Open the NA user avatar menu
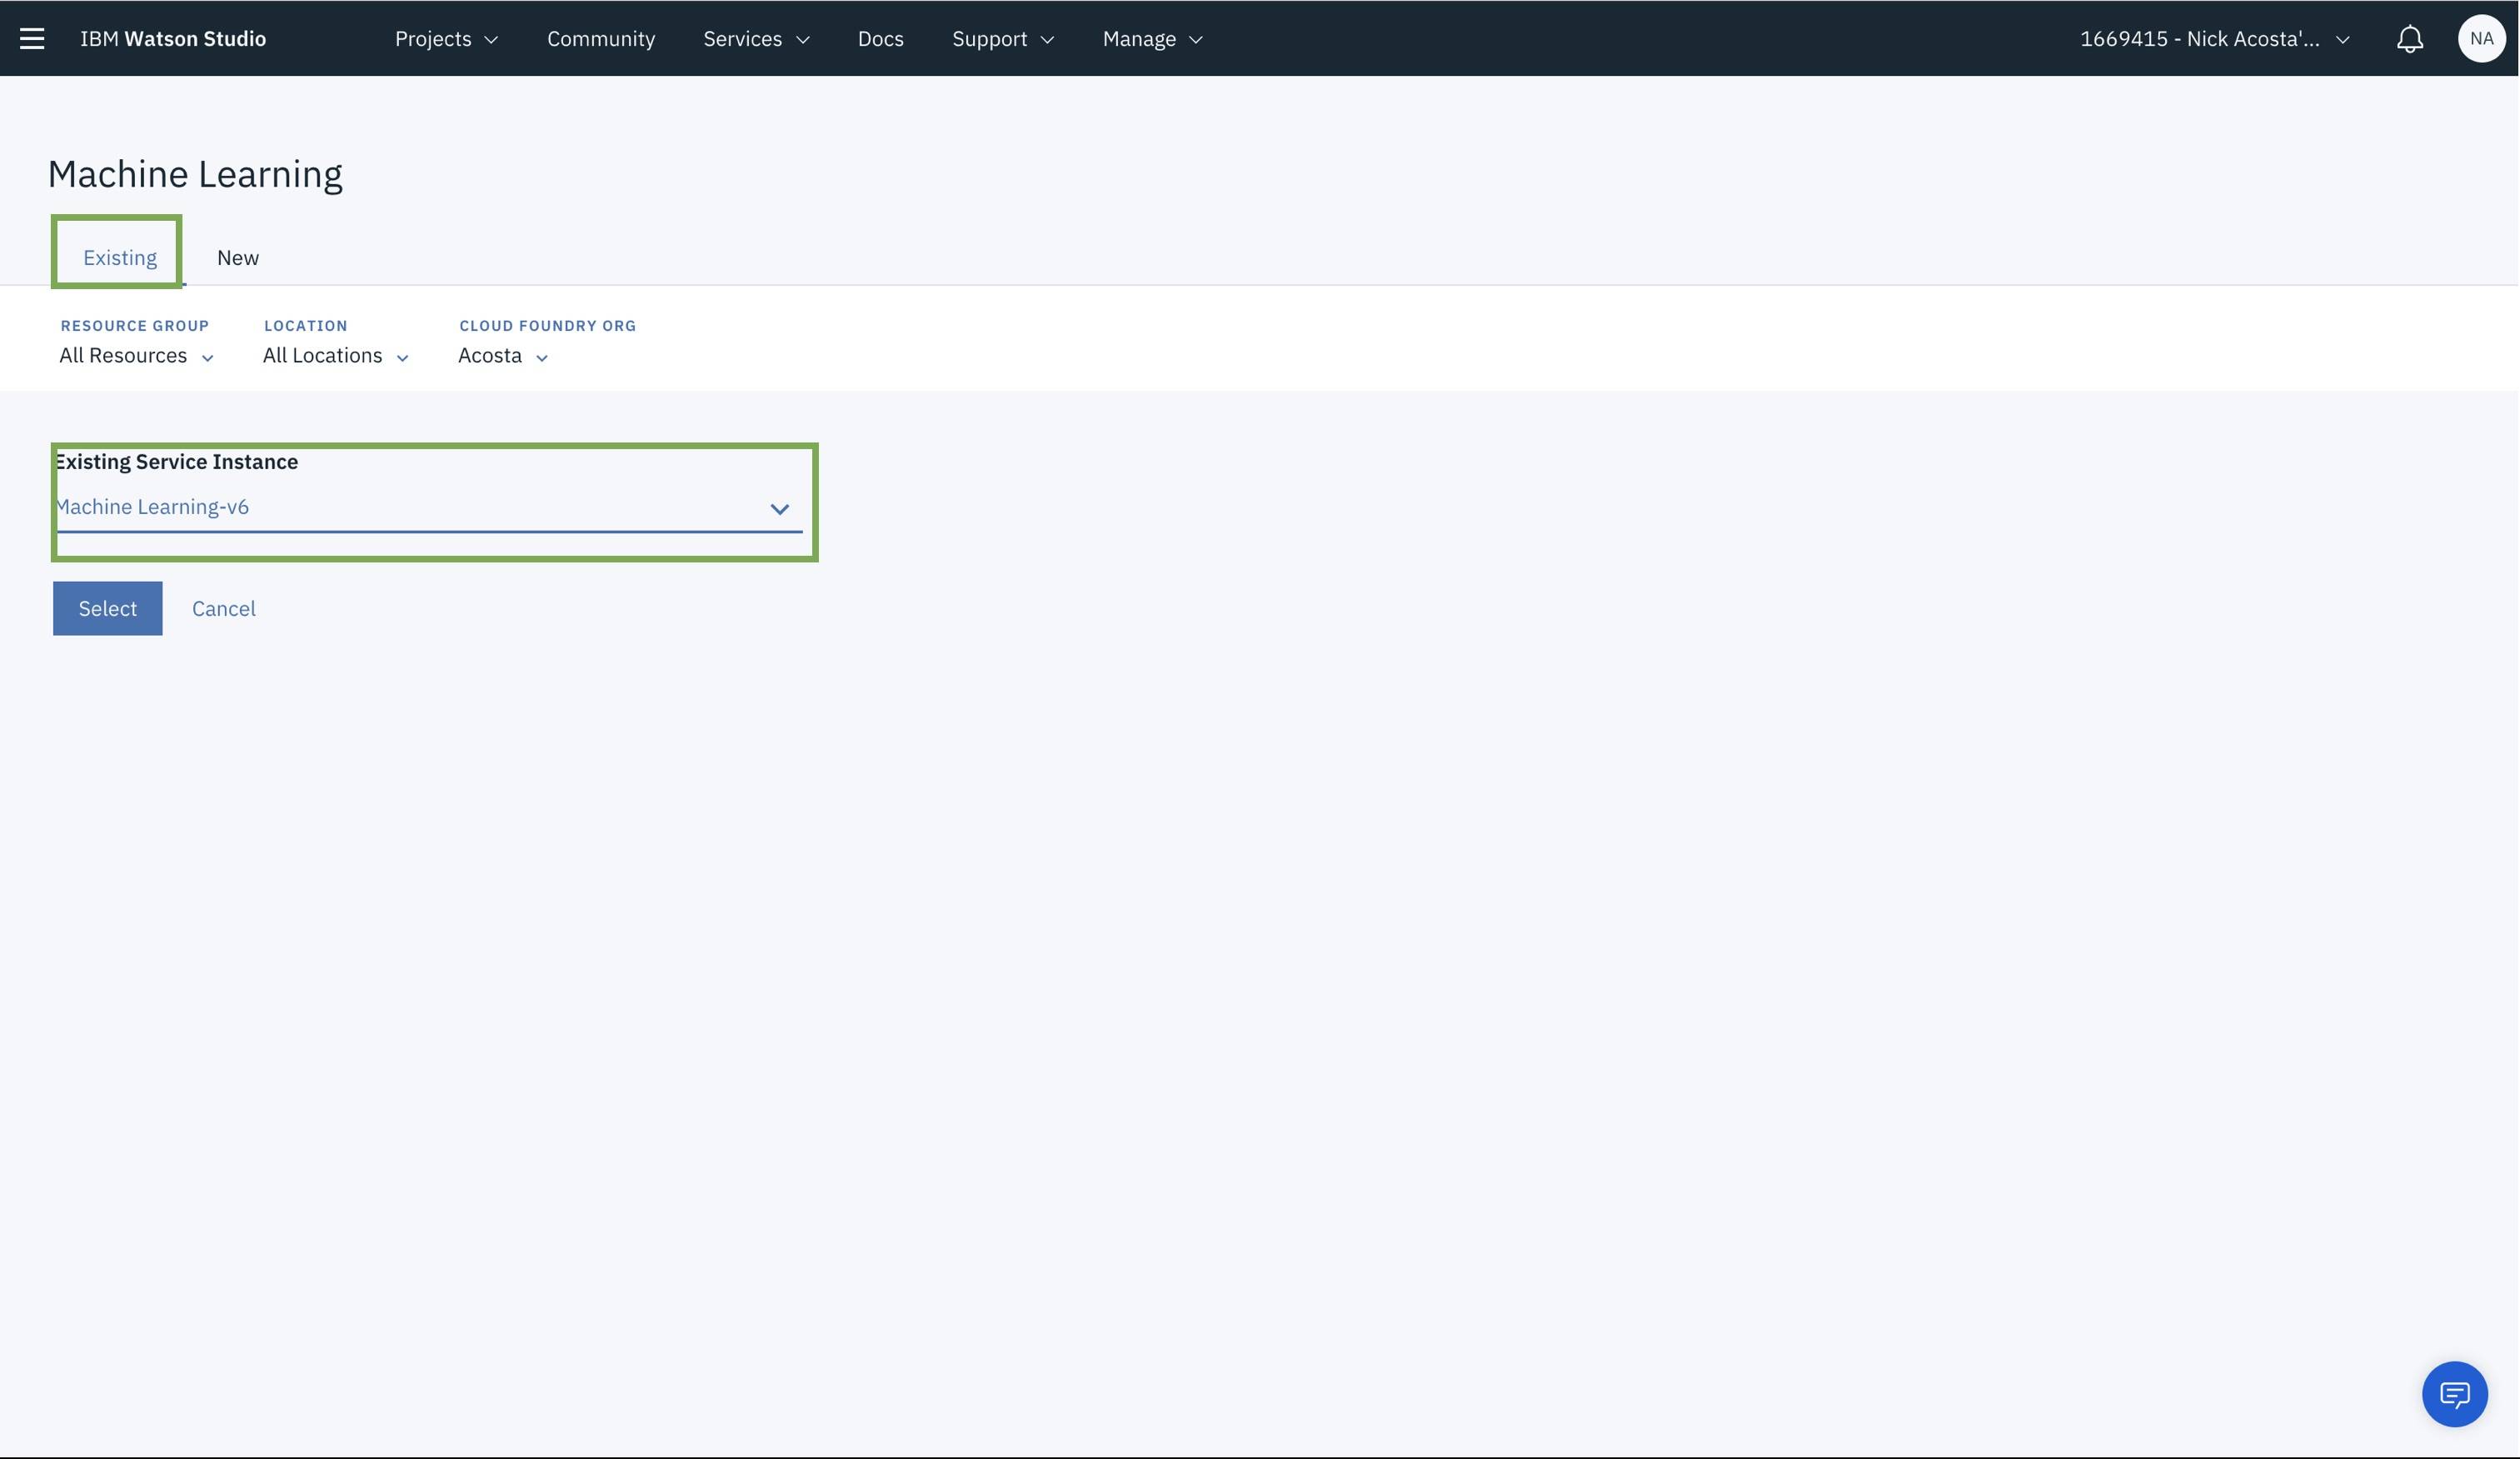 tap(2481, 38)
